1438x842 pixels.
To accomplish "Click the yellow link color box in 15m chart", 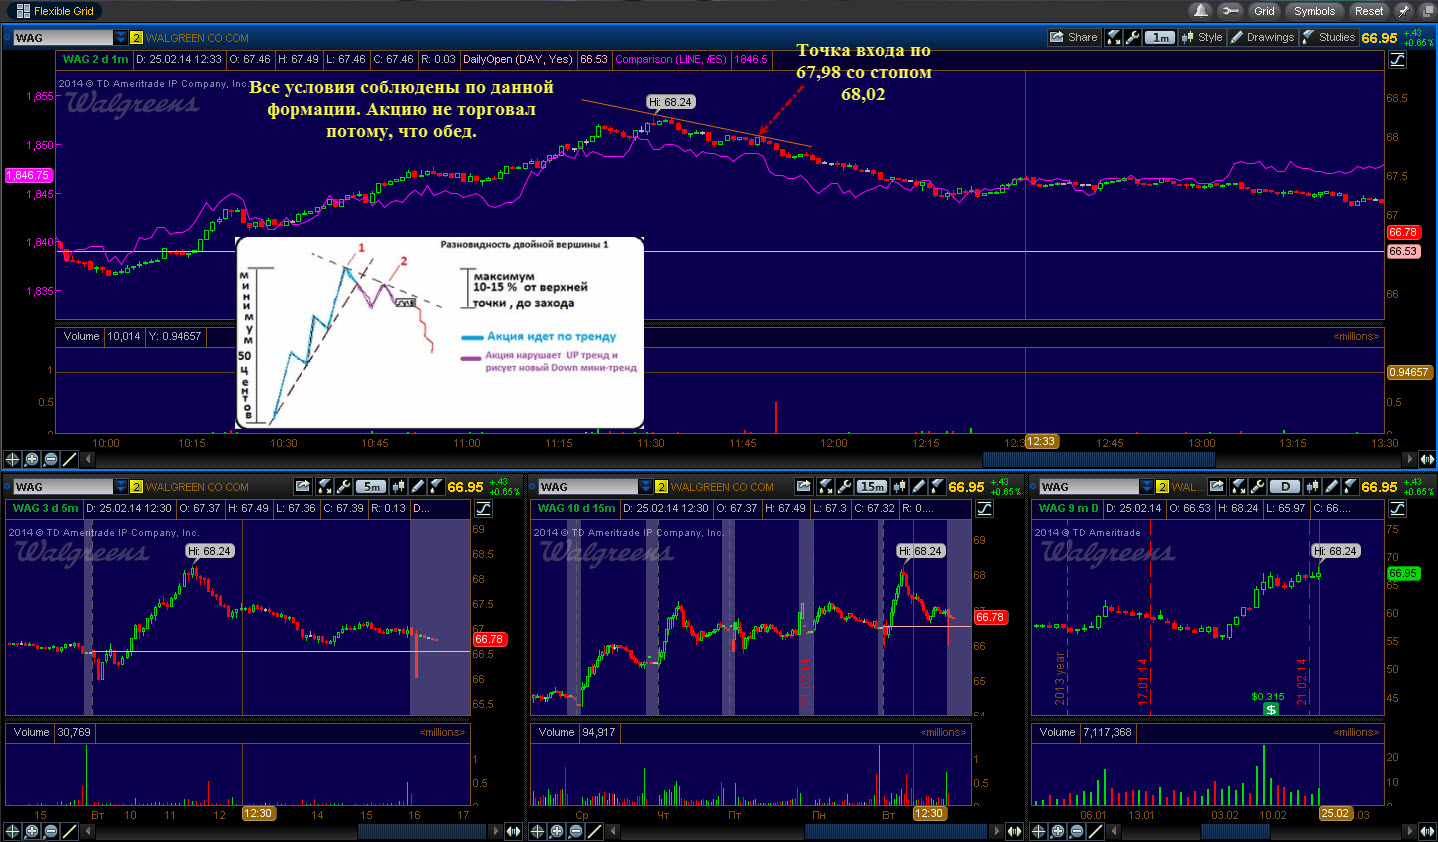I will 661,487.
